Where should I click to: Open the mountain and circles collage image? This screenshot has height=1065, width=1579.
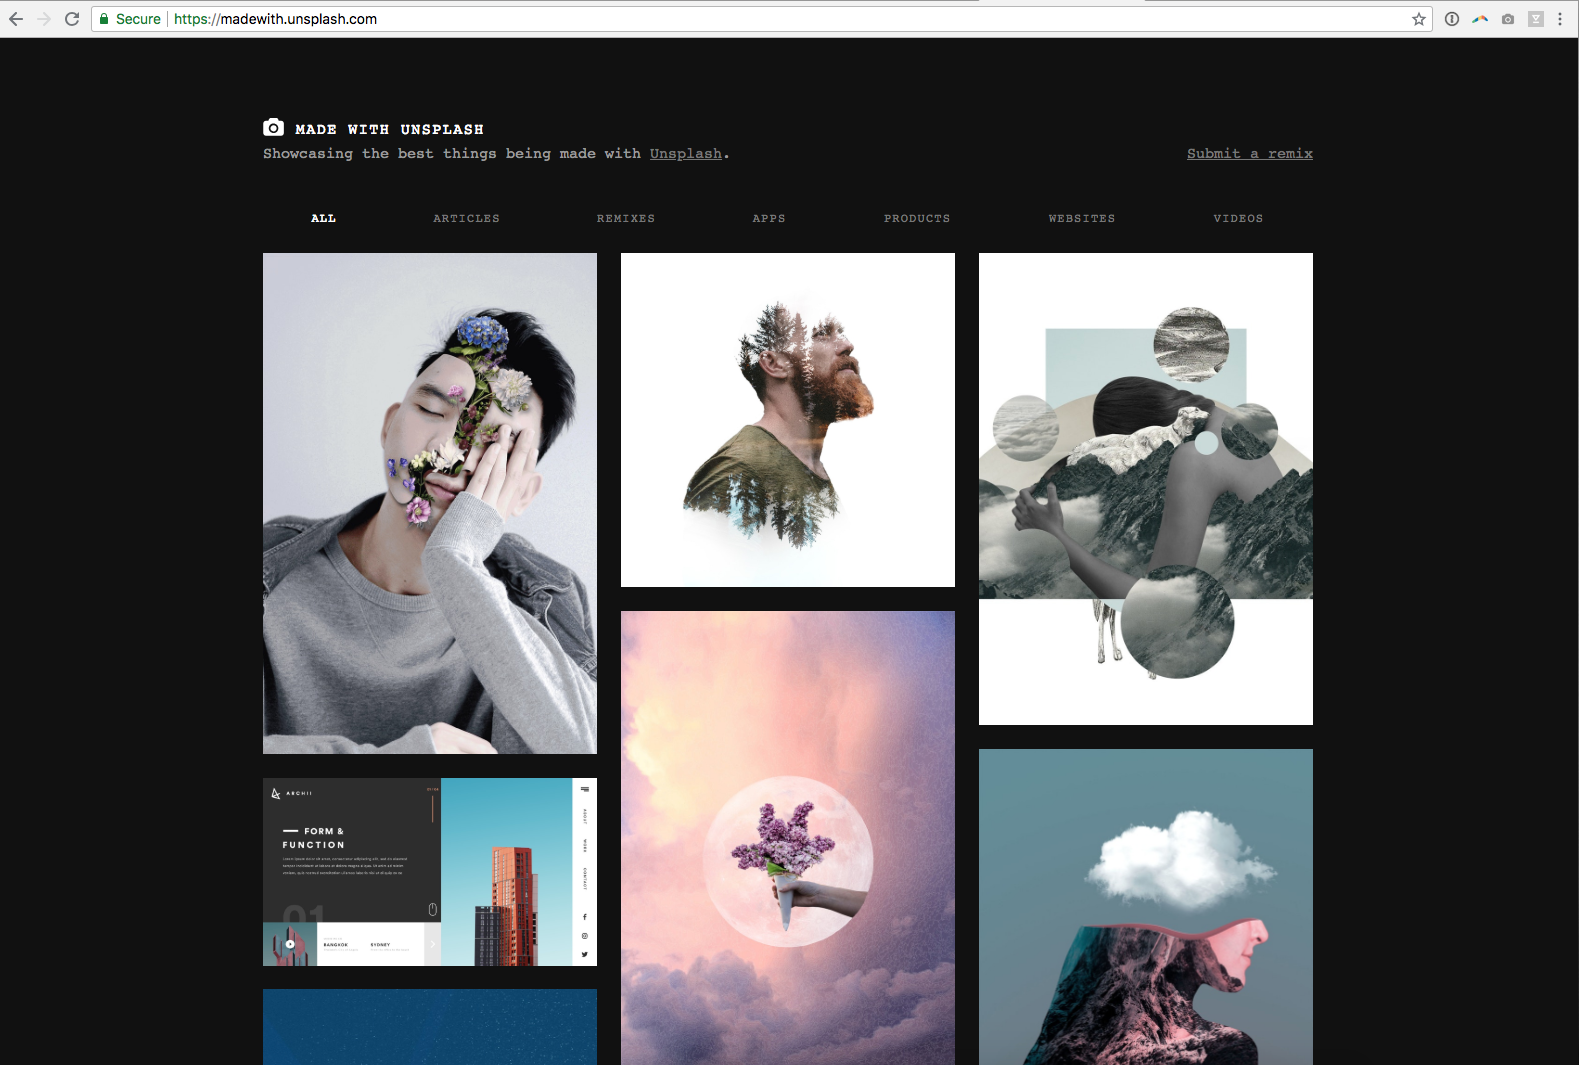click(1146, 489)
